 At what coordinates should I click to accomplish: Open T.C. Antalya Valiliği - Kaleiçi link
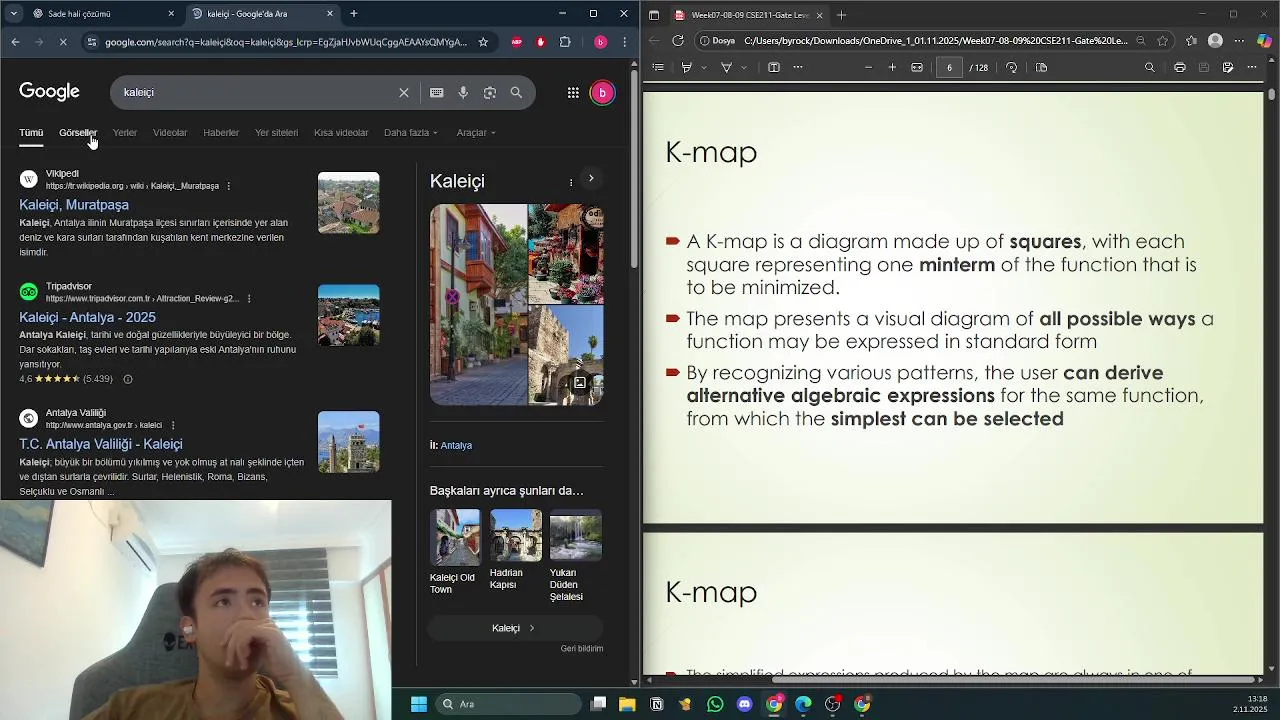coord(101,444)
